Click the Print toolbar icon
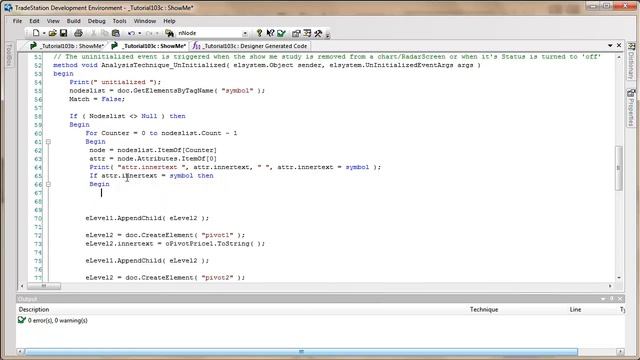 coord(78,33)
